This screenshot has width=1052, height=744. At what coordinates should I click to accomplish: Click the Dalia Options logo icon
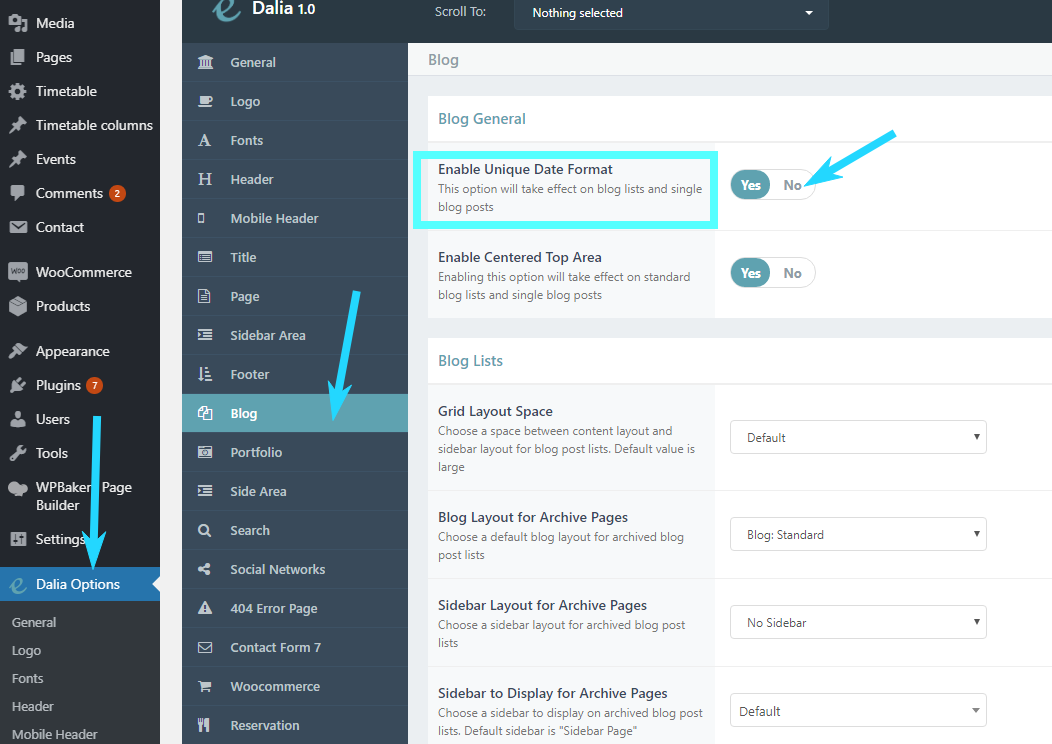(x=18, y=585)
